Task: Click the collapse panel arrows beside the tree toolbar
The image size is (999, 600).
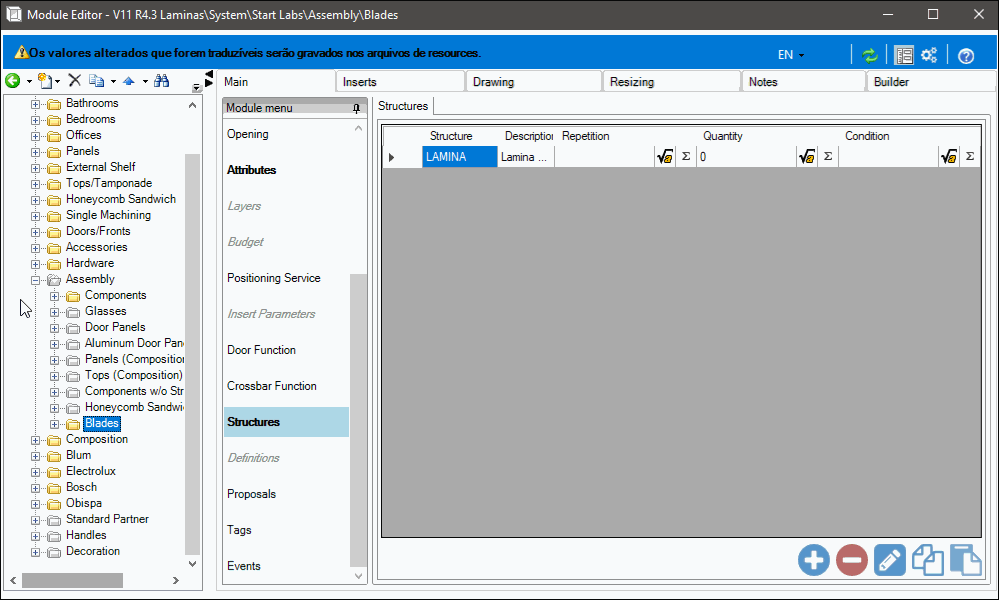Action: click(x=208, y=79)
